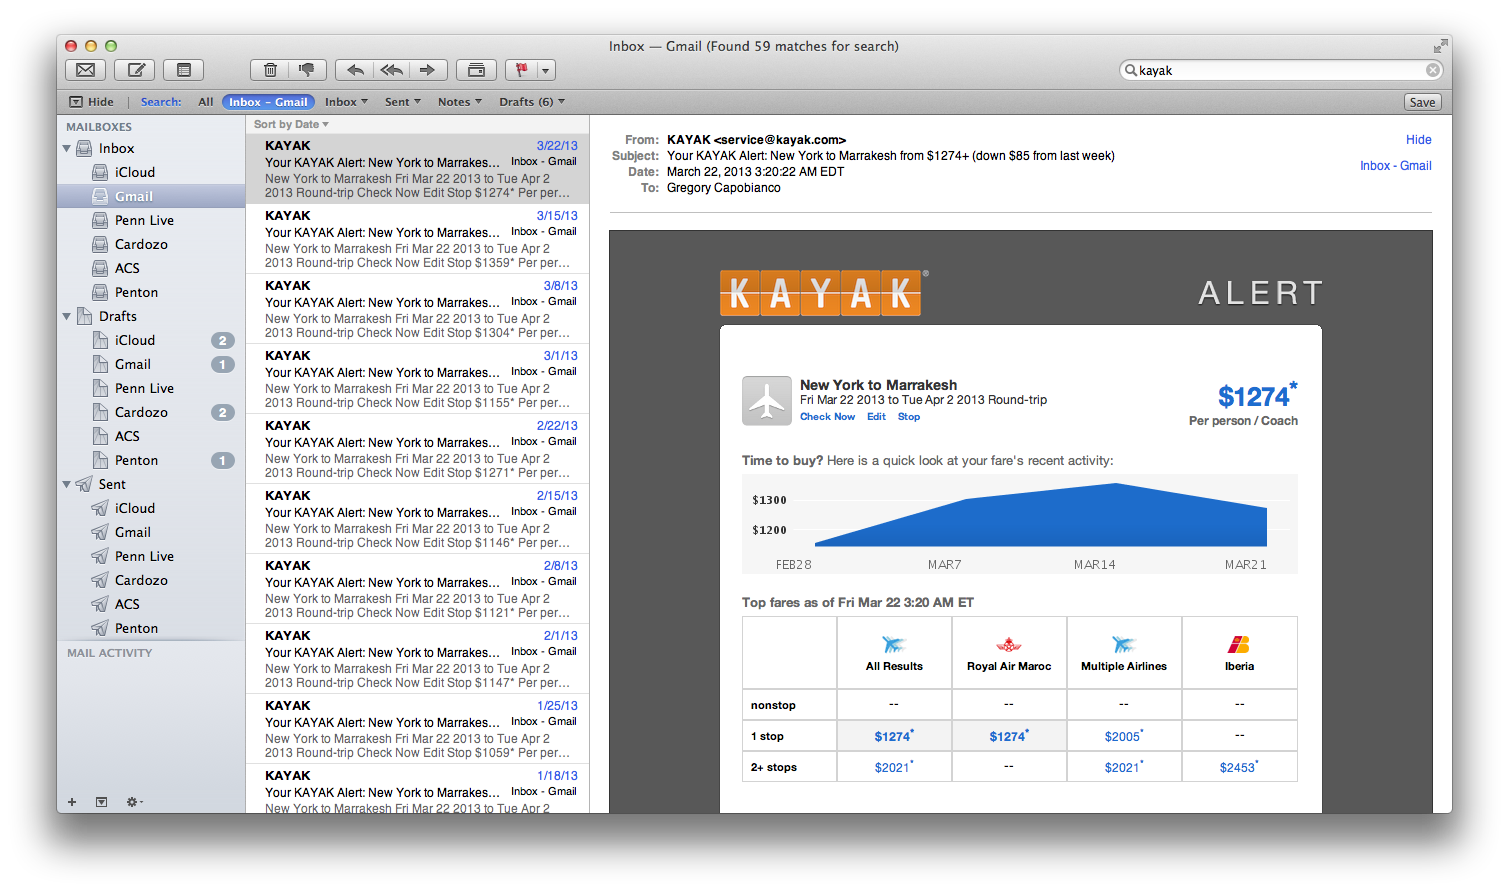
Task: Select ACS inbox mailbox
Action: 151,268
